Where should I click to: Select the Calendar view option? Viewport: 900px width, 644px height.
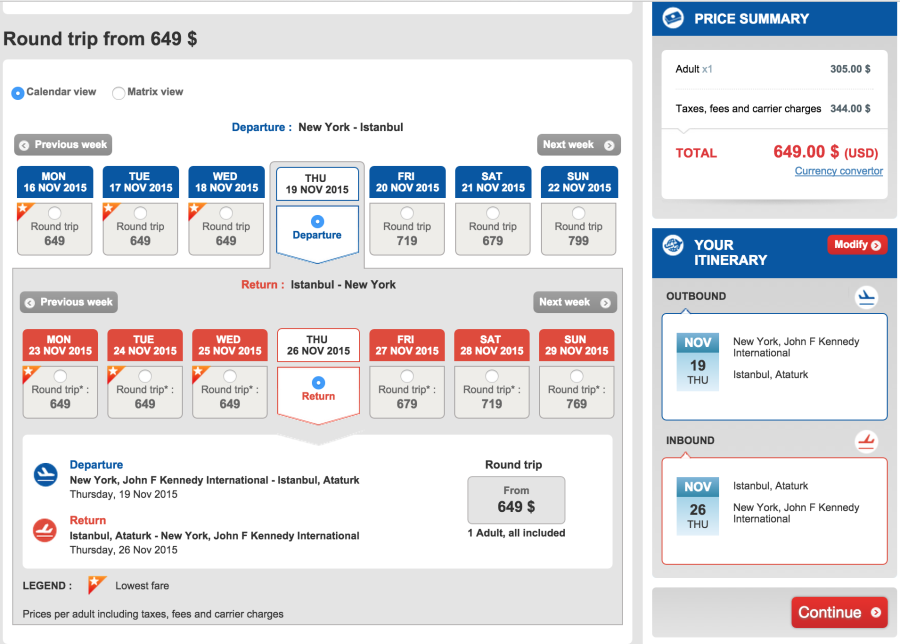pyautogui.click(x=18, y=93)
